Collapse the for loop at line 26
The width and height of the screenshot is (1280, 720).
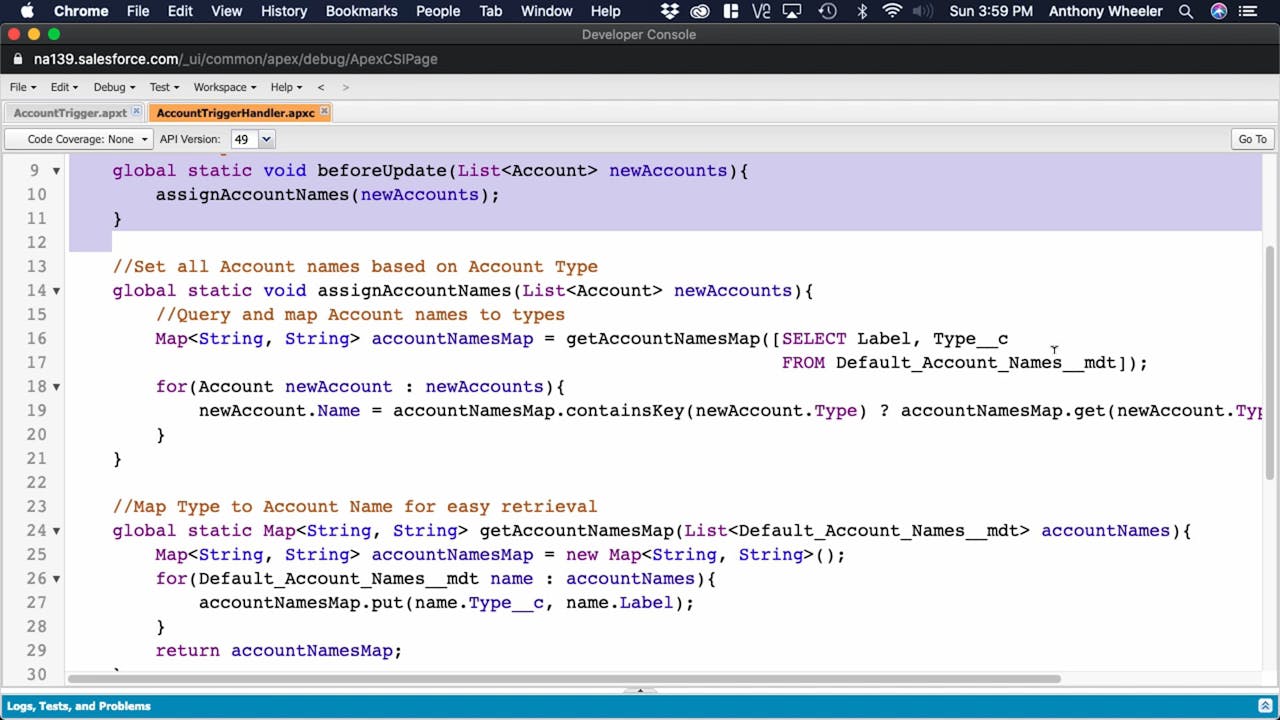(x=56, y=579)
